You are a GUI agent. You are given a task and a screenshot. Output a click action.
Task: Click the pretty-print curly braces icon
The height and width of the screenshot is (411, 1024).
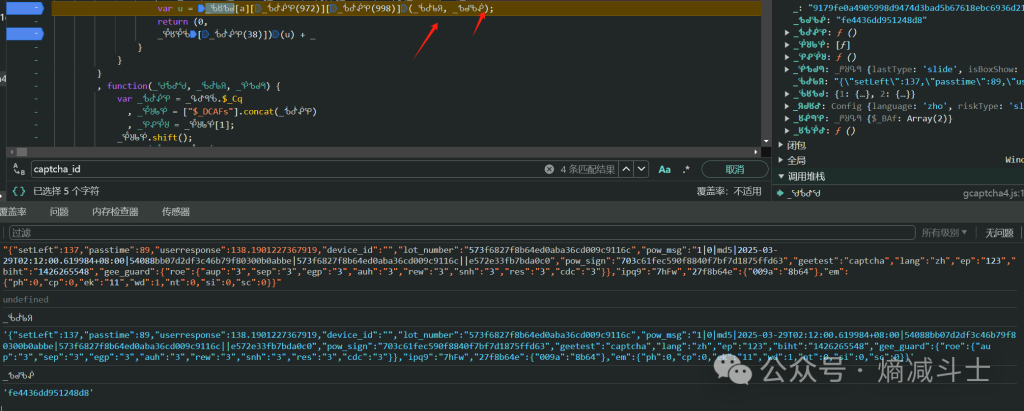click(x=19, y=190)
